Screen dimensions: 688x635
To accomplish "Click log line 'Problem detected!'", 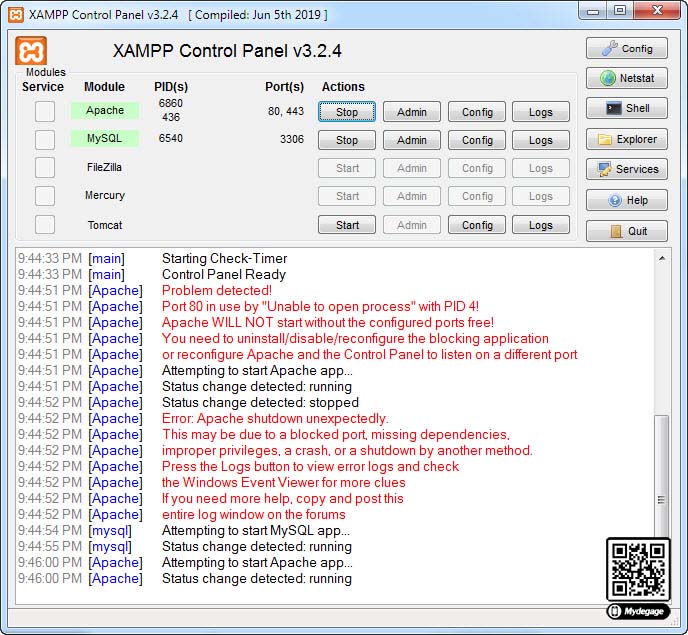I will [217, 291].
